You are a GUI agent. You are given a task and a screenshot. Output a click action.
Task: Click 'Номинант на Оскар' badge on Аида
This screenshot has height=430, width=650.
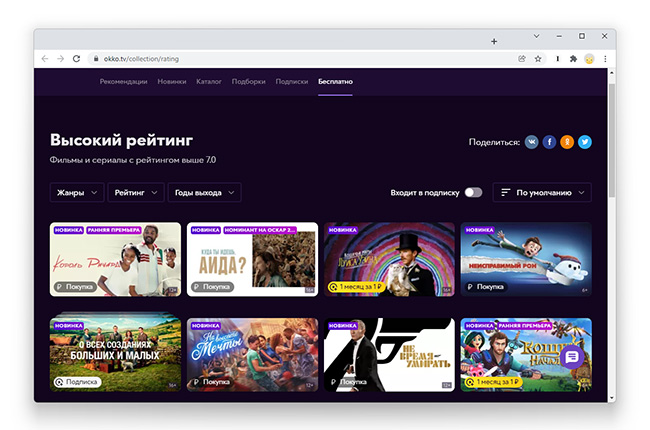coord(260,230)
